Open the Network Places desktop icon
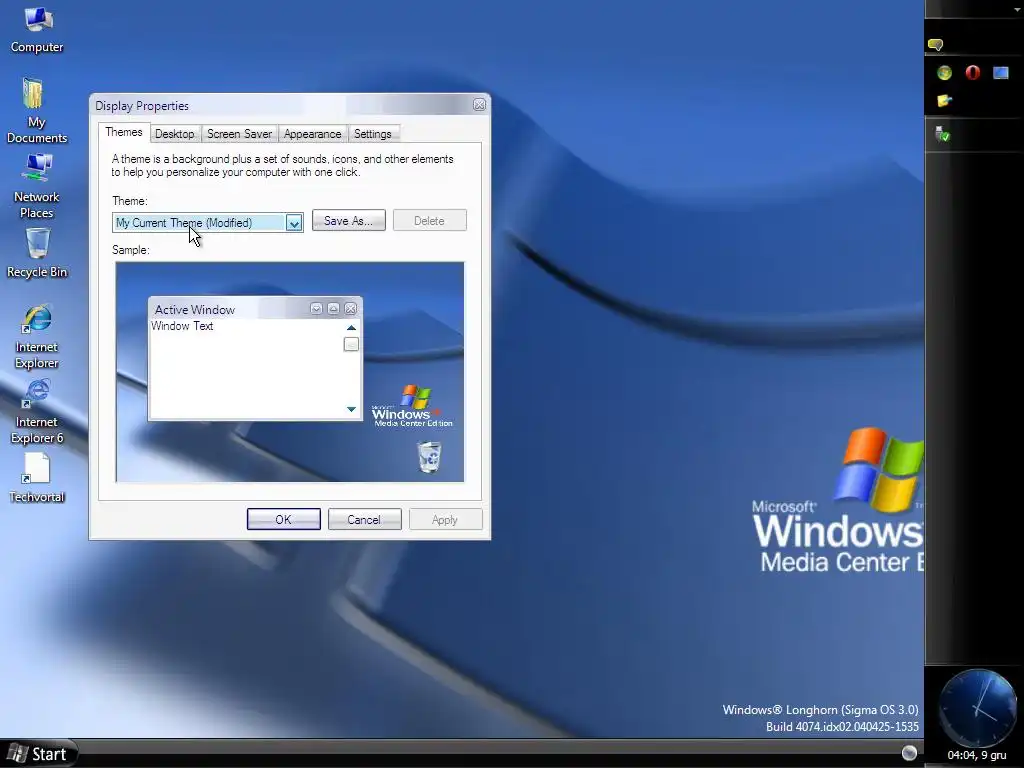1024x768 pixels. pos(37,186)
